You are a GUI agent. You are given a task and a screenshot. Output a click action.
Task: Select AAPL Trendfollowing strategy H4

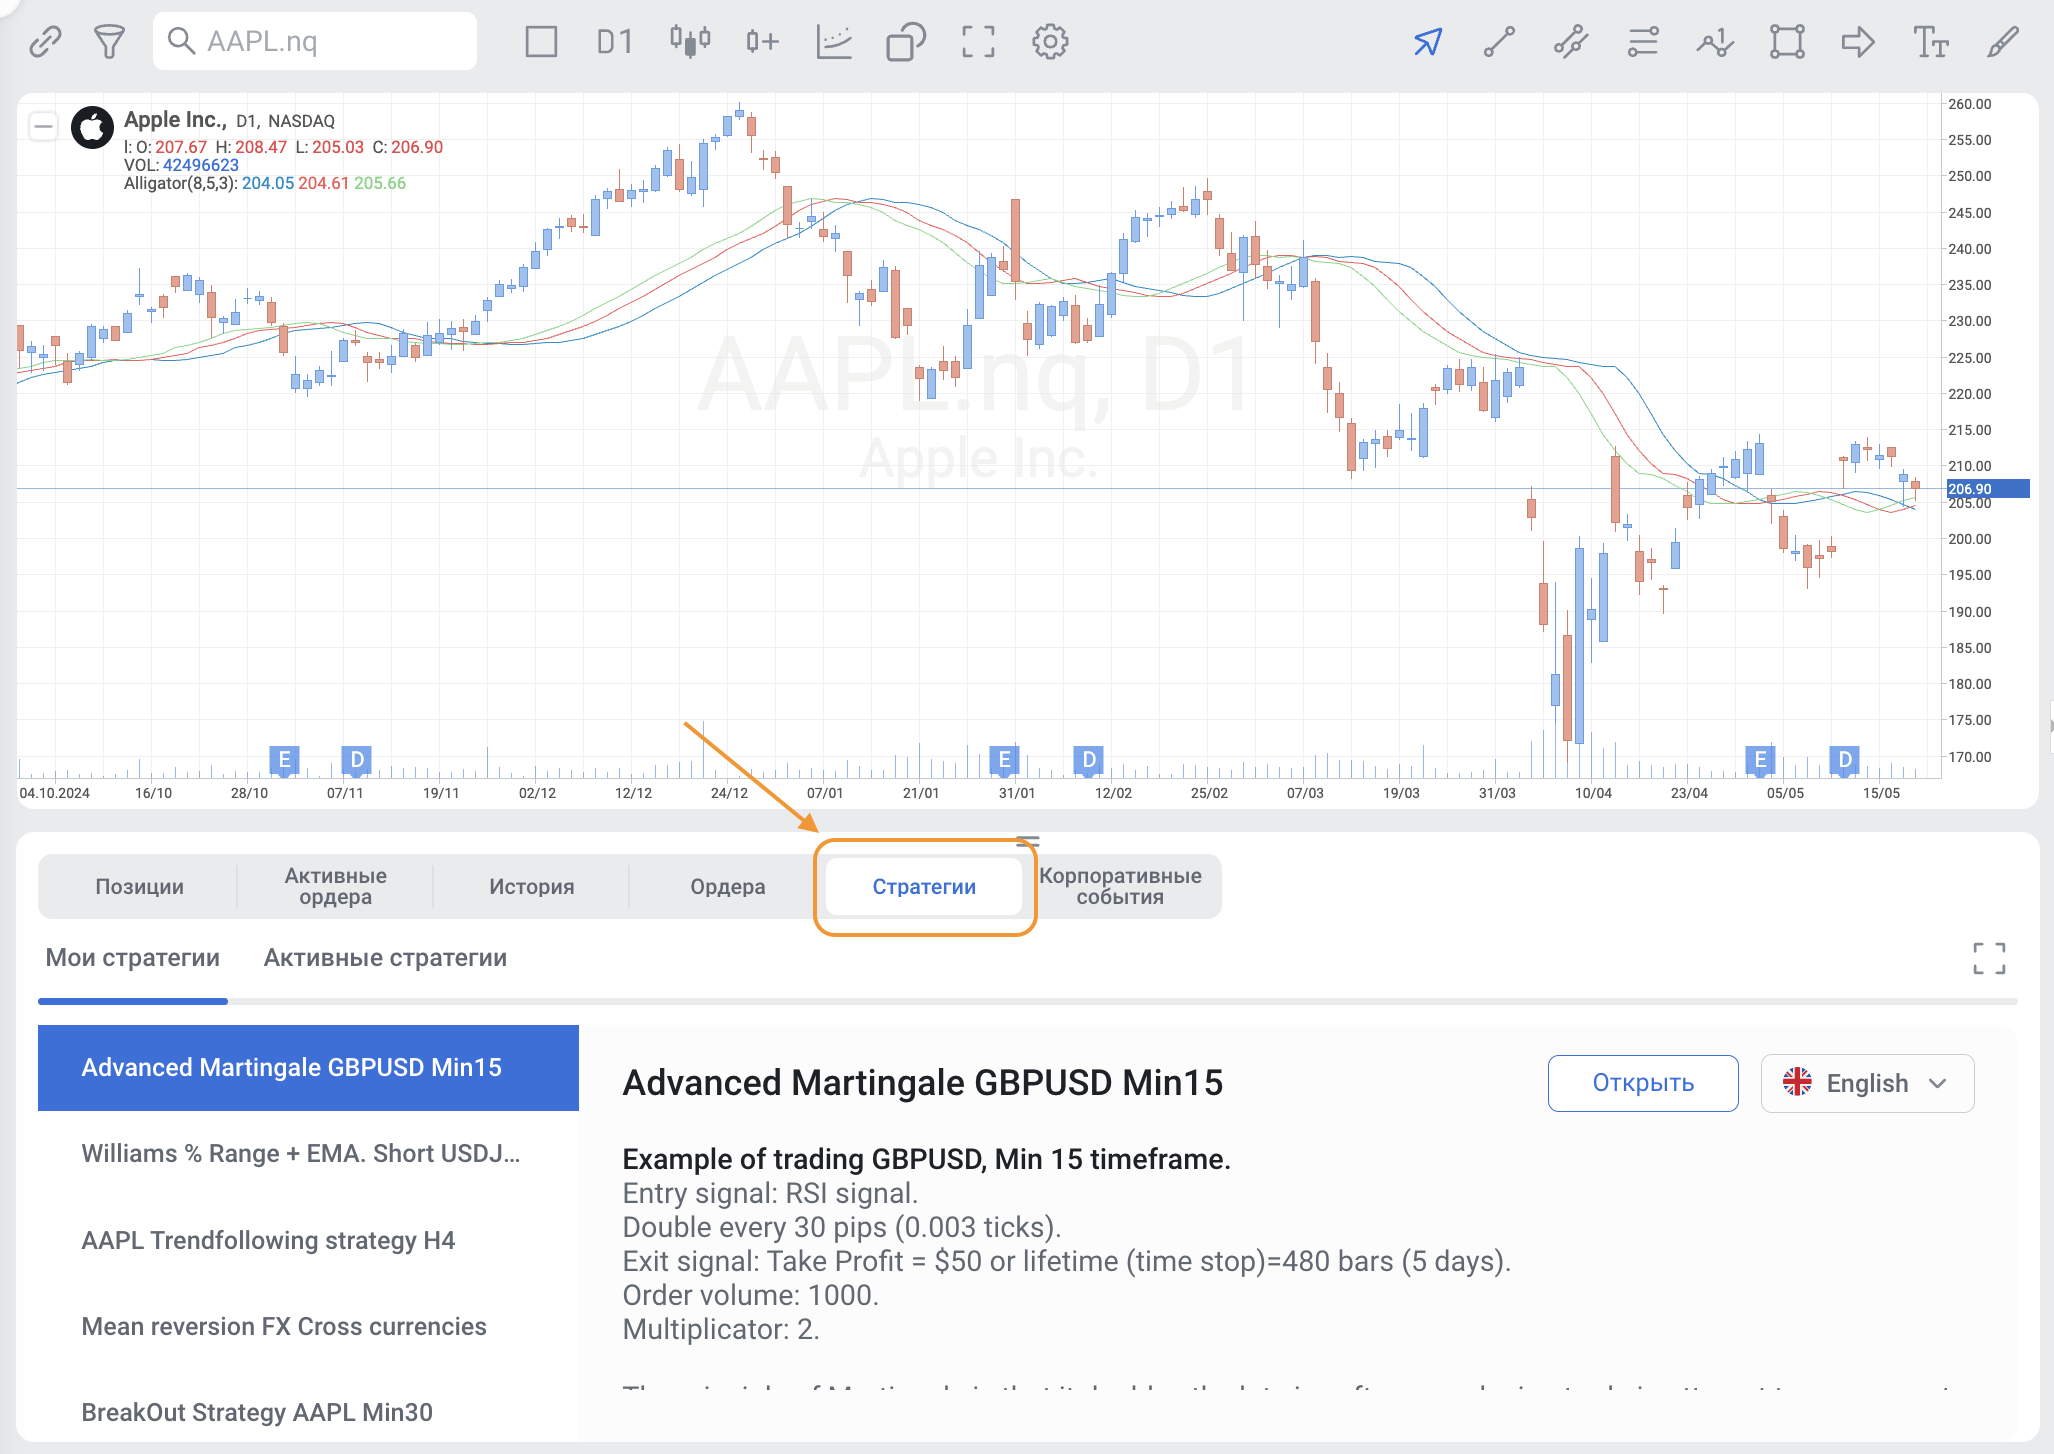click(268, 1240)
